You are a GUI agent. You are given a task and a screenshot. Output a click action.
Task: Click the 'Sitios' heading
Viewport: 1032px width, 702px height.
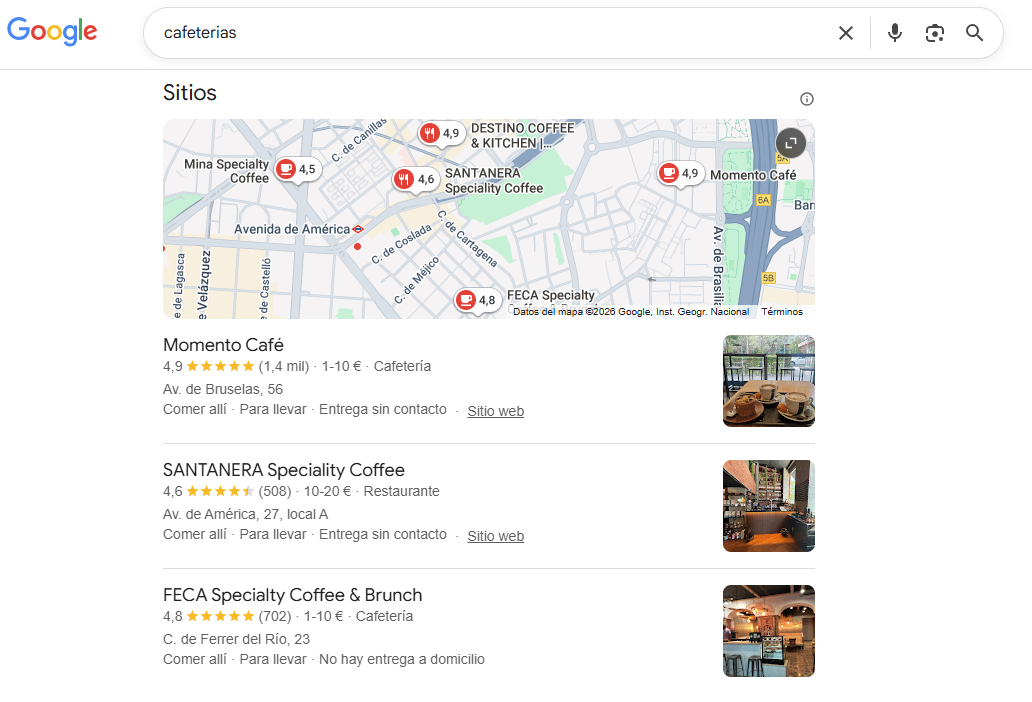pos(190,93)
